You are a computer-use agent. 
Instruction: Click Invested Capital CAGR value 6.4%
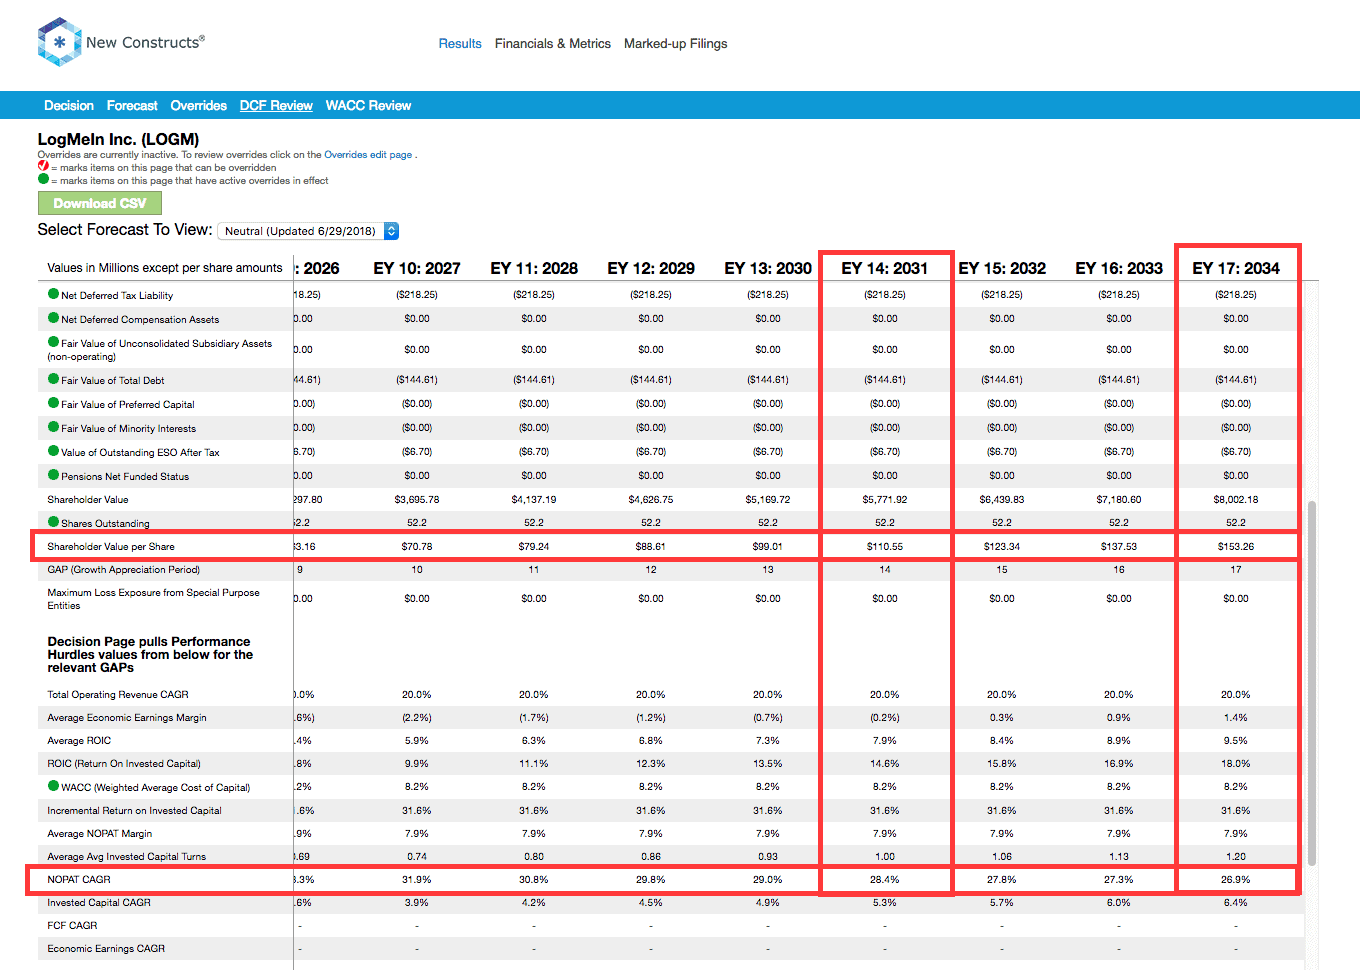tap(1236, 903)
